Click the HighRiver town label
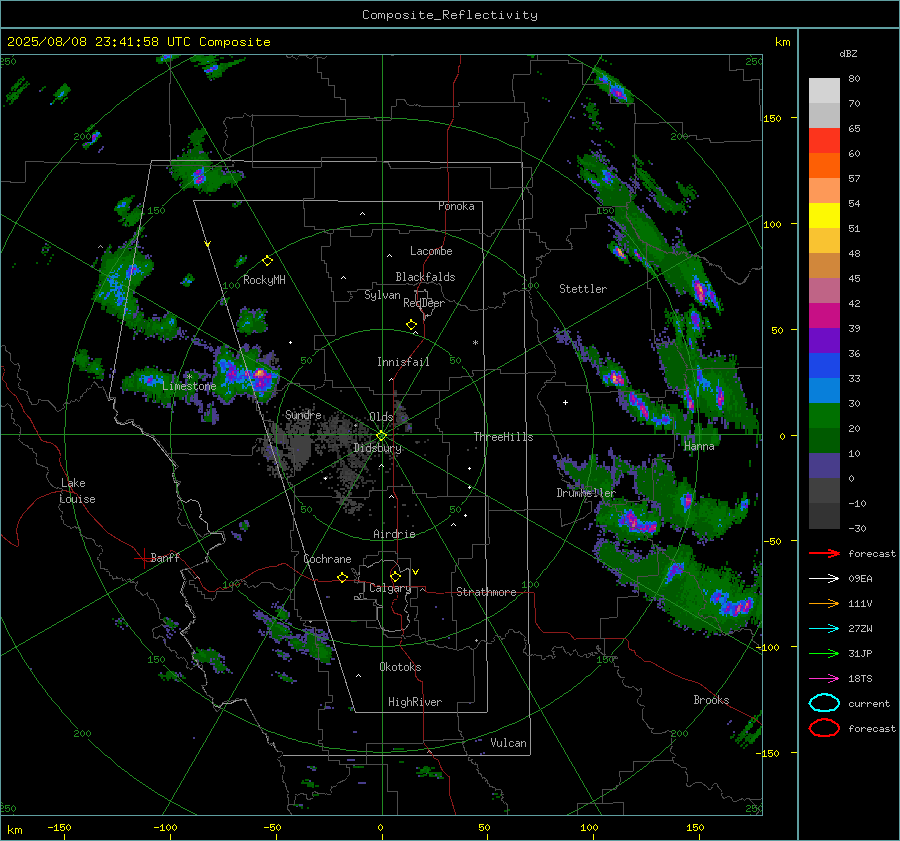900x841 pixels. coord(415,702)
